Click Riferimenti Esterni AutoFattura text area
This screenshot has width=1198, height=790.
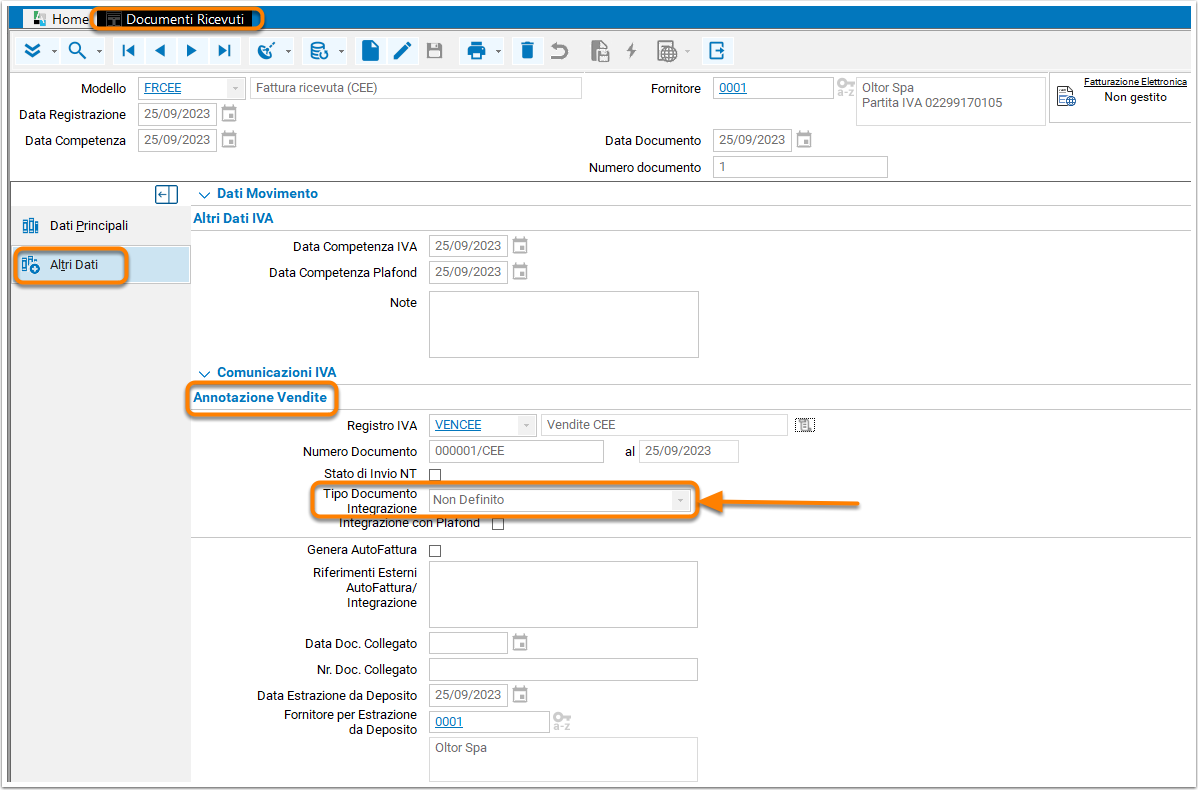[563, 594]
